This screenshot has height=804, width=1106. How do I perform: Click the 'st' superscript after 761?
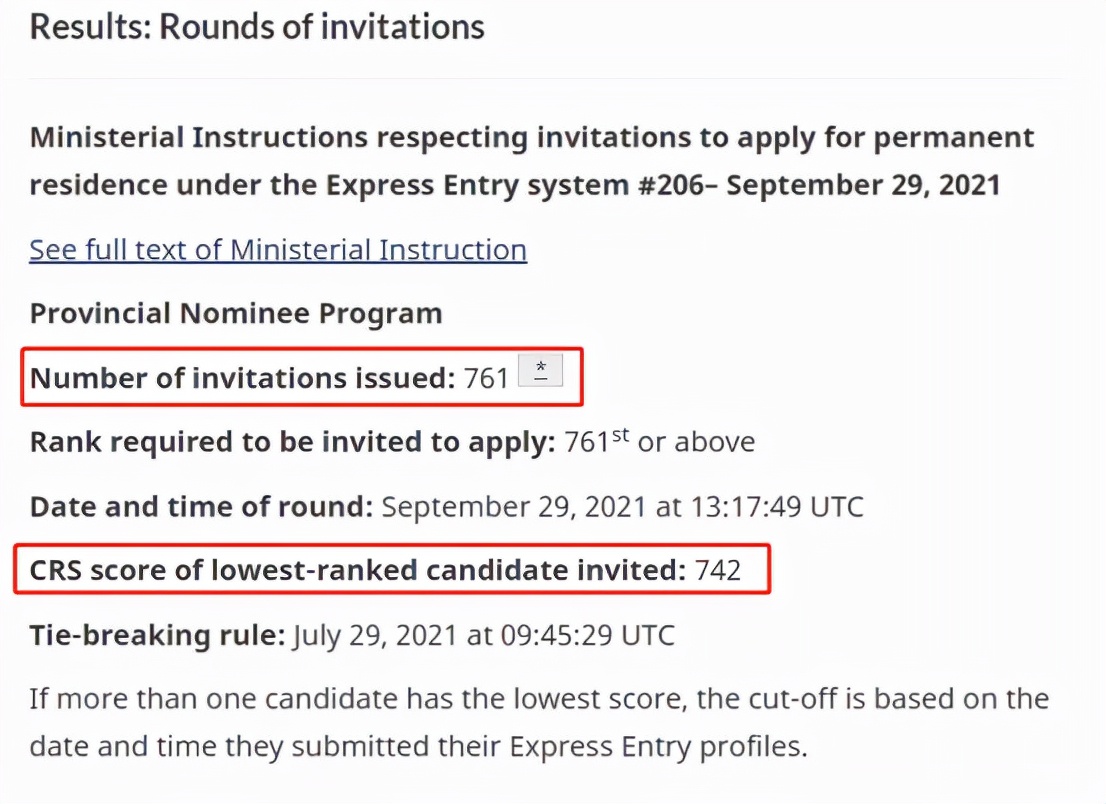pos(620,434)
